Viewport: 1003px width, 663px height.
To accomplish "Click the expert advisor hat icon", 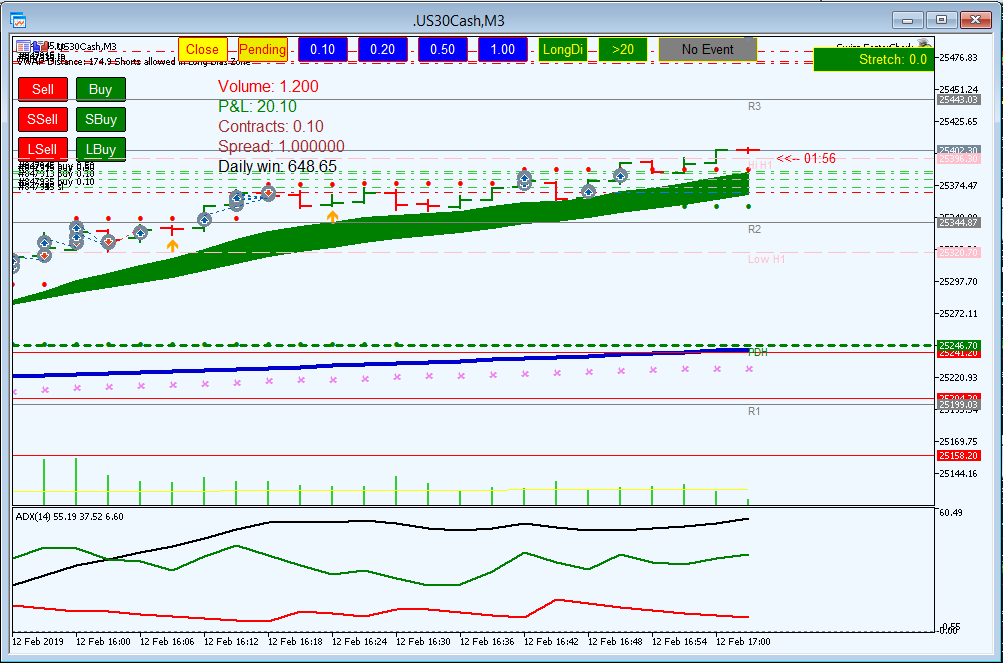I will pos(924,44).
